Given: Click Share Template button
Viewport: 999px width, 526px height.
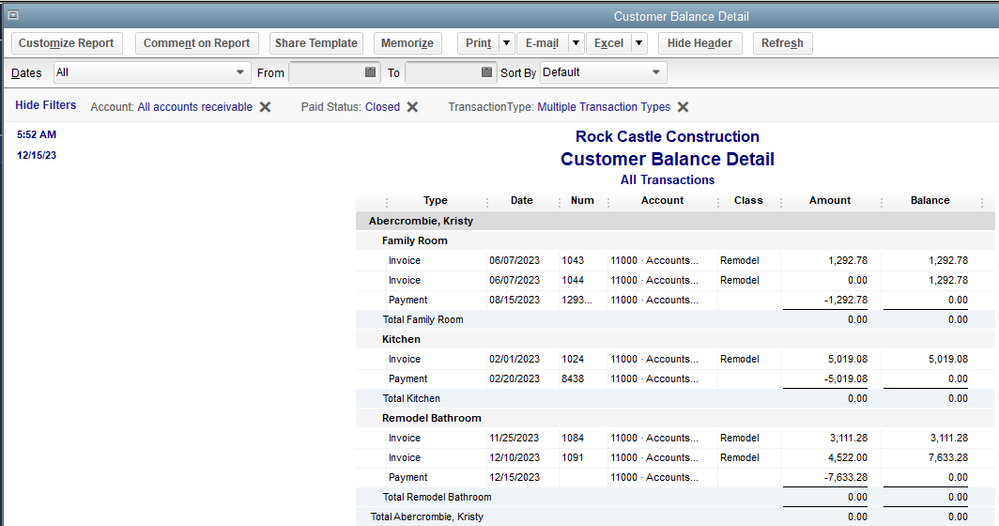Looking at the screenshot, I should coord(316,43).
